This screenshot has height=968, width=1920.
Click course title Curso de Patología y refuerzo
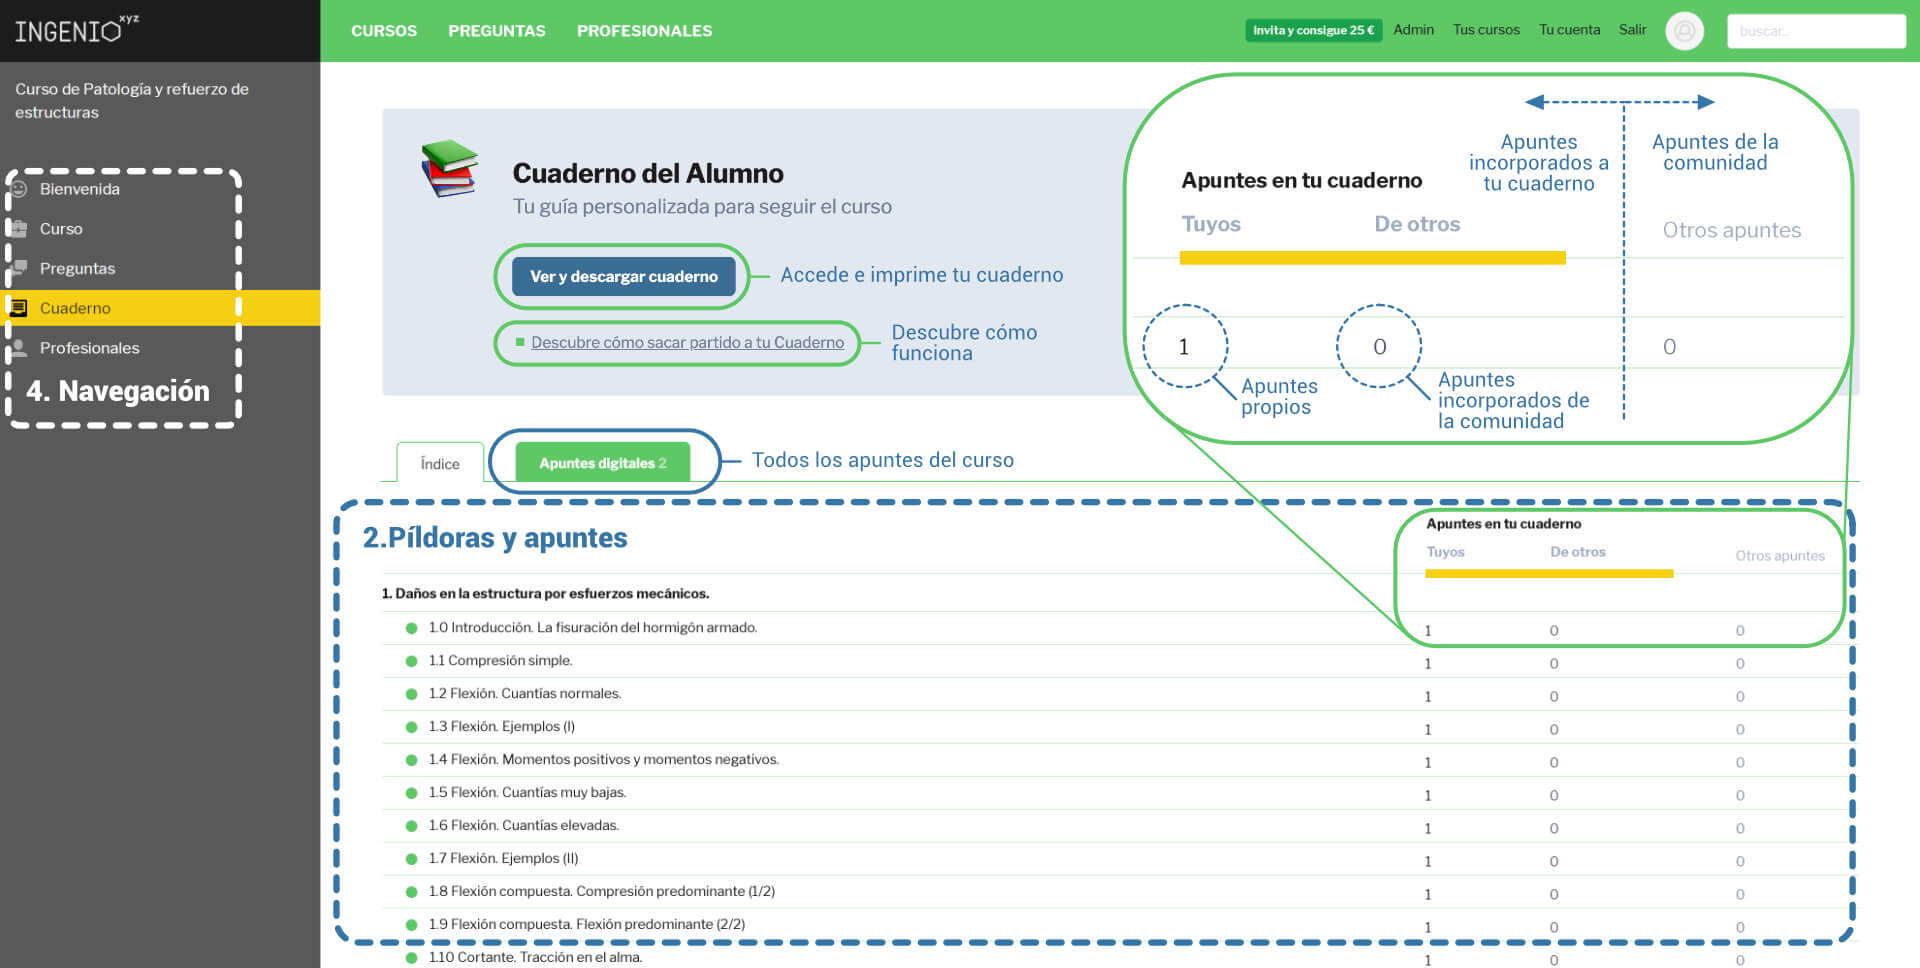132,100
